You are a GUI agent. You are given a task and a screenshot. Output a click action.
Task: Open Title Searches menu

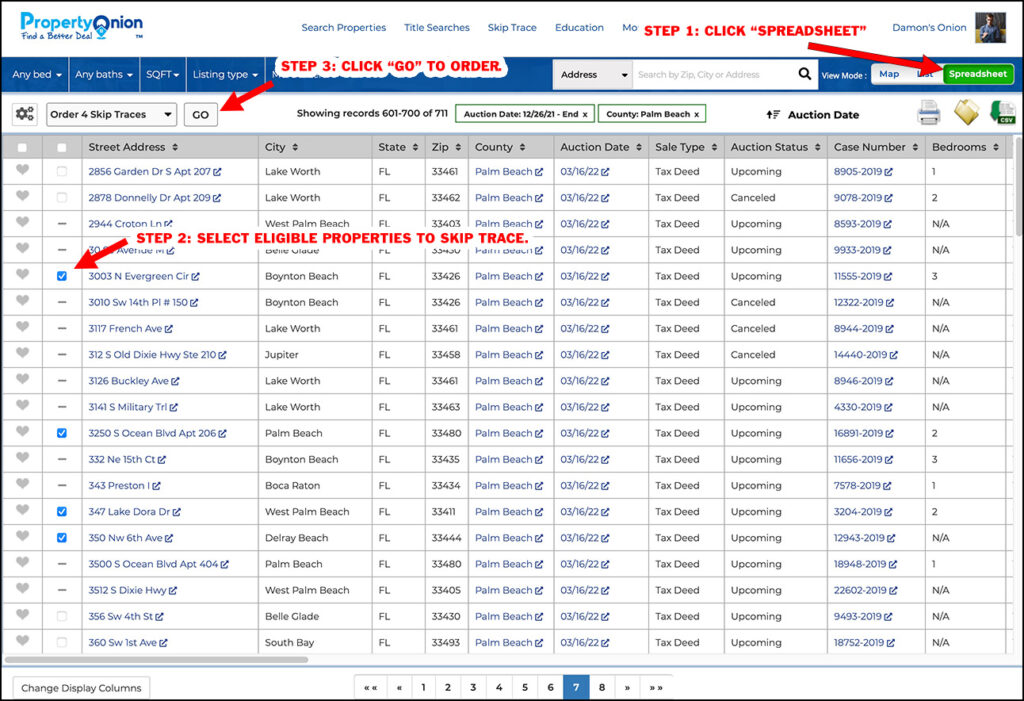coord(436,27)
